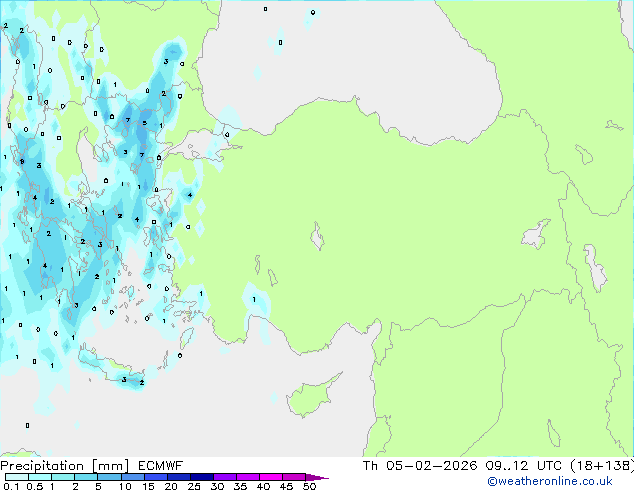Click the "09..12 UTC" time text
The height and width of the screenshot is (490, 634).
tap(524, 466)
